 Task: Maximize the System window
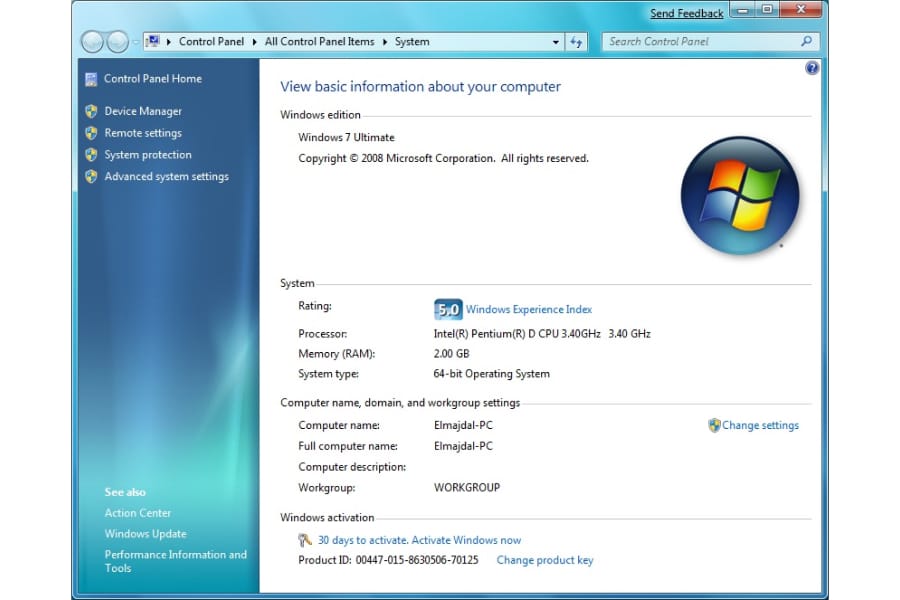pos(767,10)
